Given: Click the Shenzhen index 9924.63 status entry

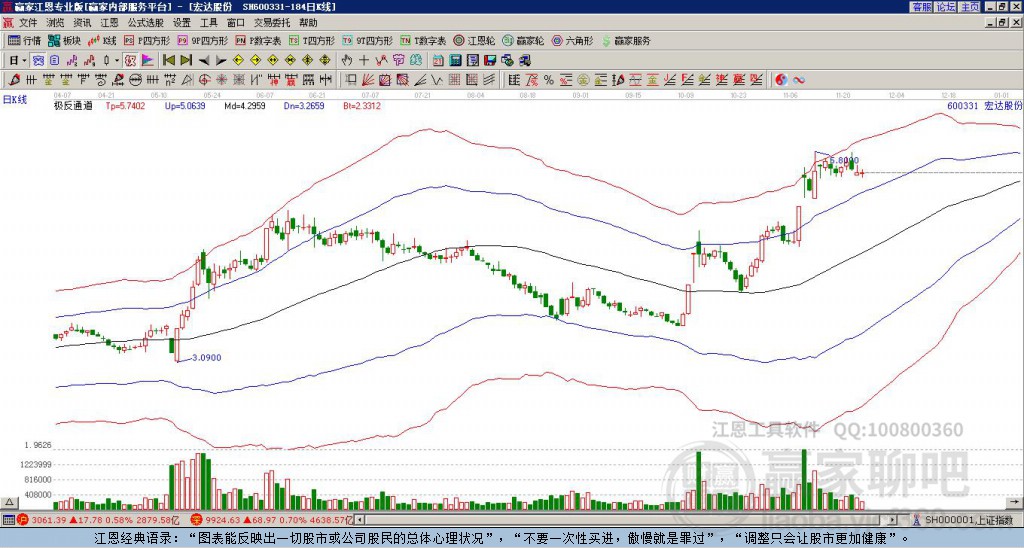Looking at the screenshot, I should tap(271, 520).
